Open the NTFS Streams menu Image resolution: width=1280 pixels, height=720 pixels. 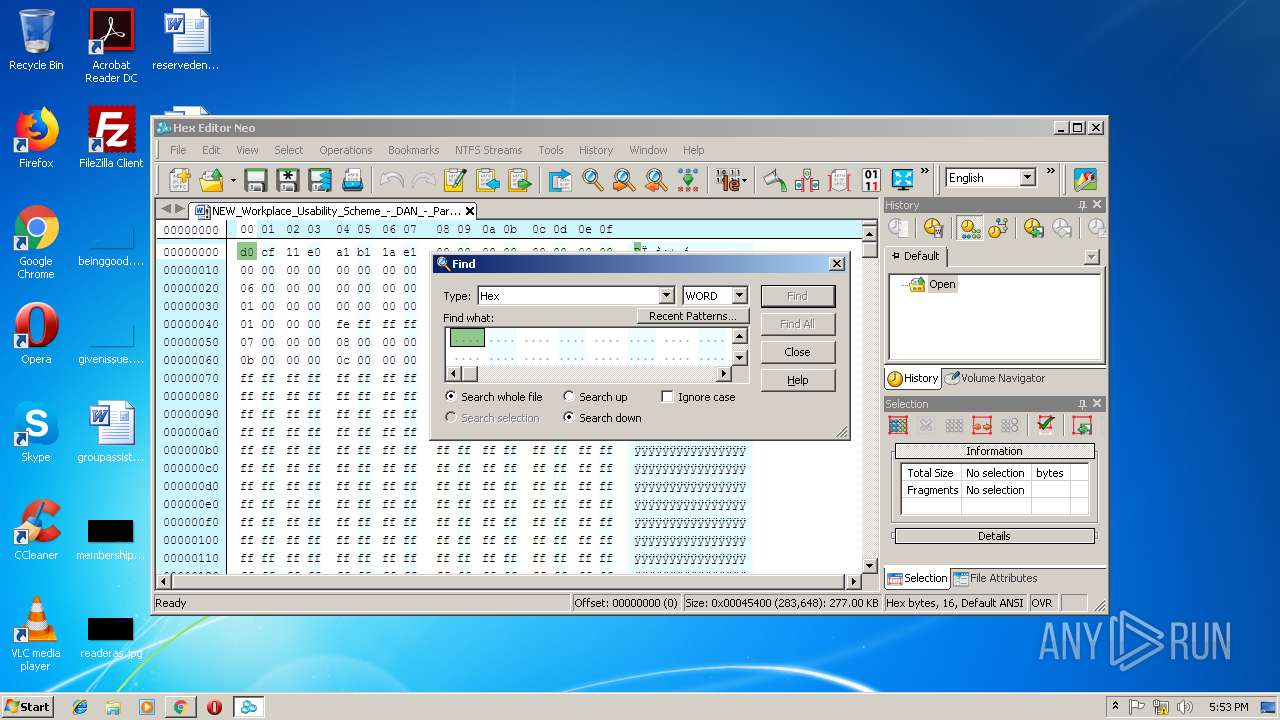(x=488, y=150)
